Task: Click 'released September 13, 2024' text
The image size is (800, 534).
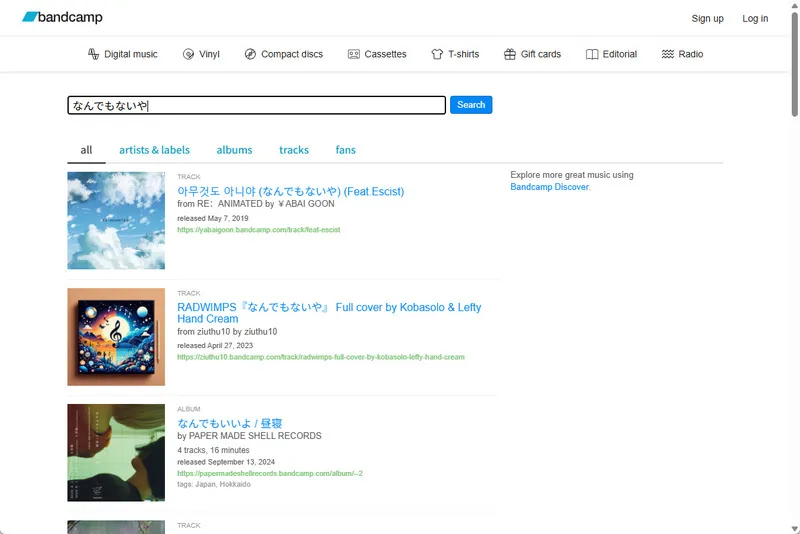Action: click(226, 462)
